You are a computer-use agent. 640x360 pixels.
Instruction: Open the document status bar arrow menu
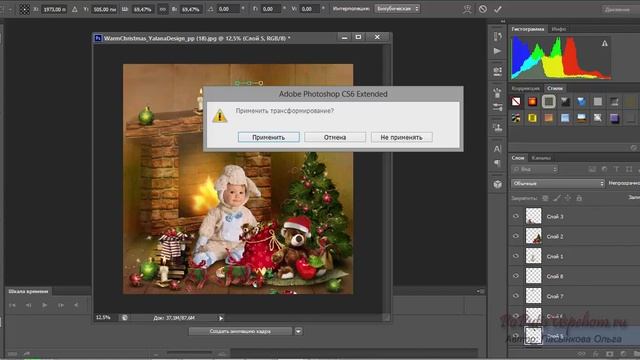coord(221,318)
